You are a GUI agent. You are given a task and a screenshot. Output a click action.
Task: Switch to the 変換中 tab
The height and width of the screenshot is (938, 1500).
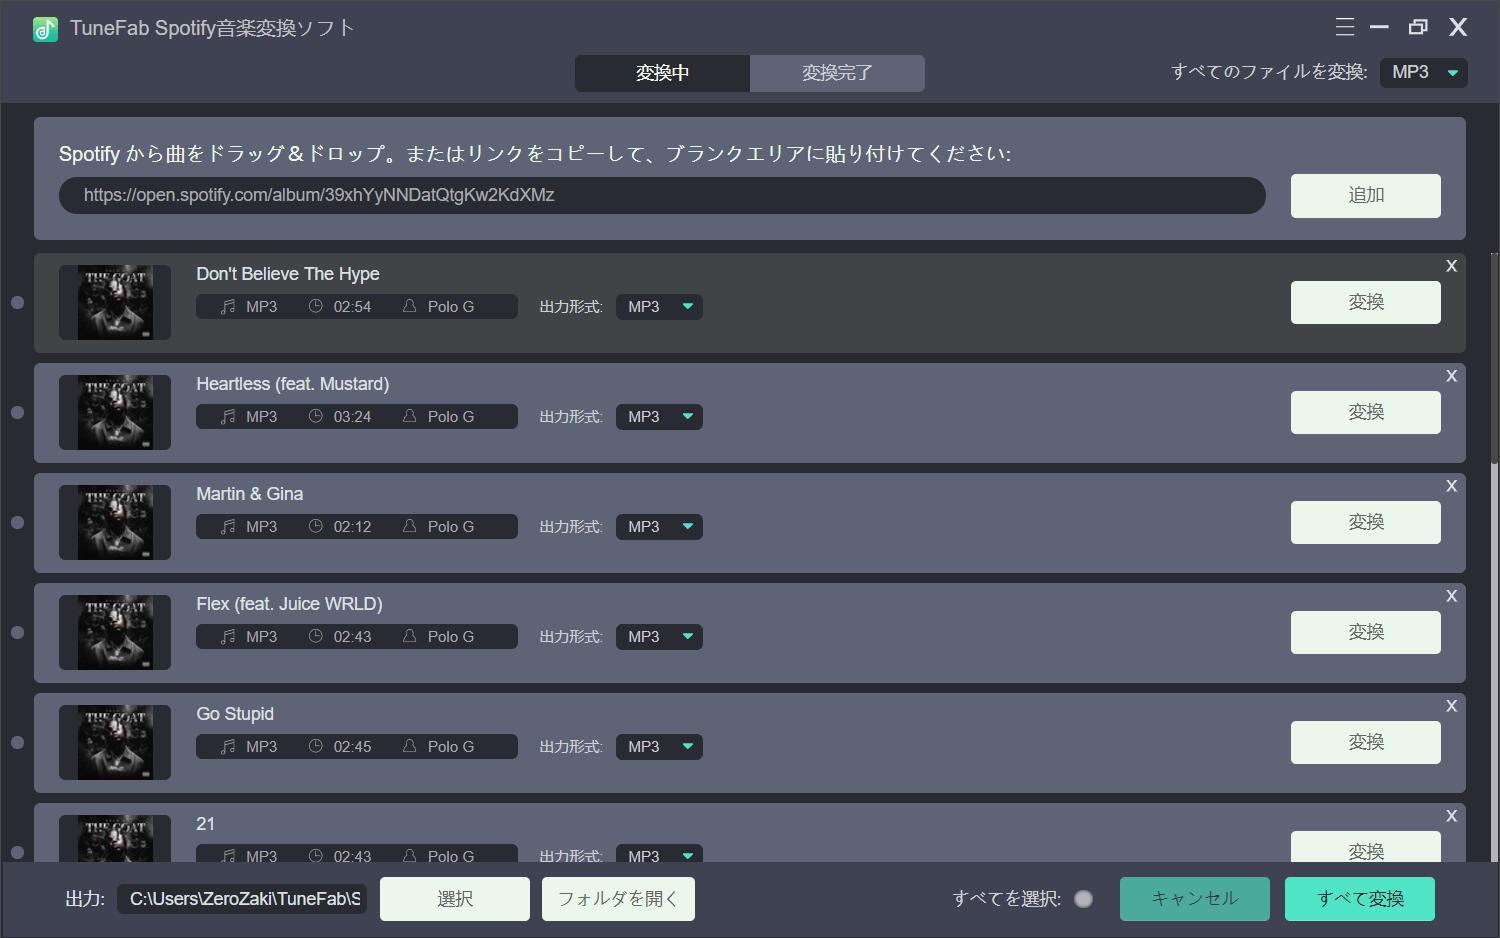(662, 73)
